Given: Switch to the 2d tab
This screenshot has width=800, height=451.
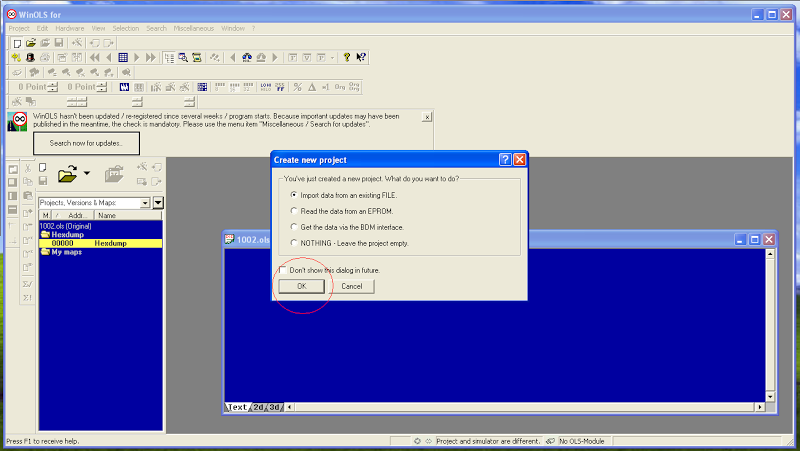Looking at the screenshot, I should [258, 407].
